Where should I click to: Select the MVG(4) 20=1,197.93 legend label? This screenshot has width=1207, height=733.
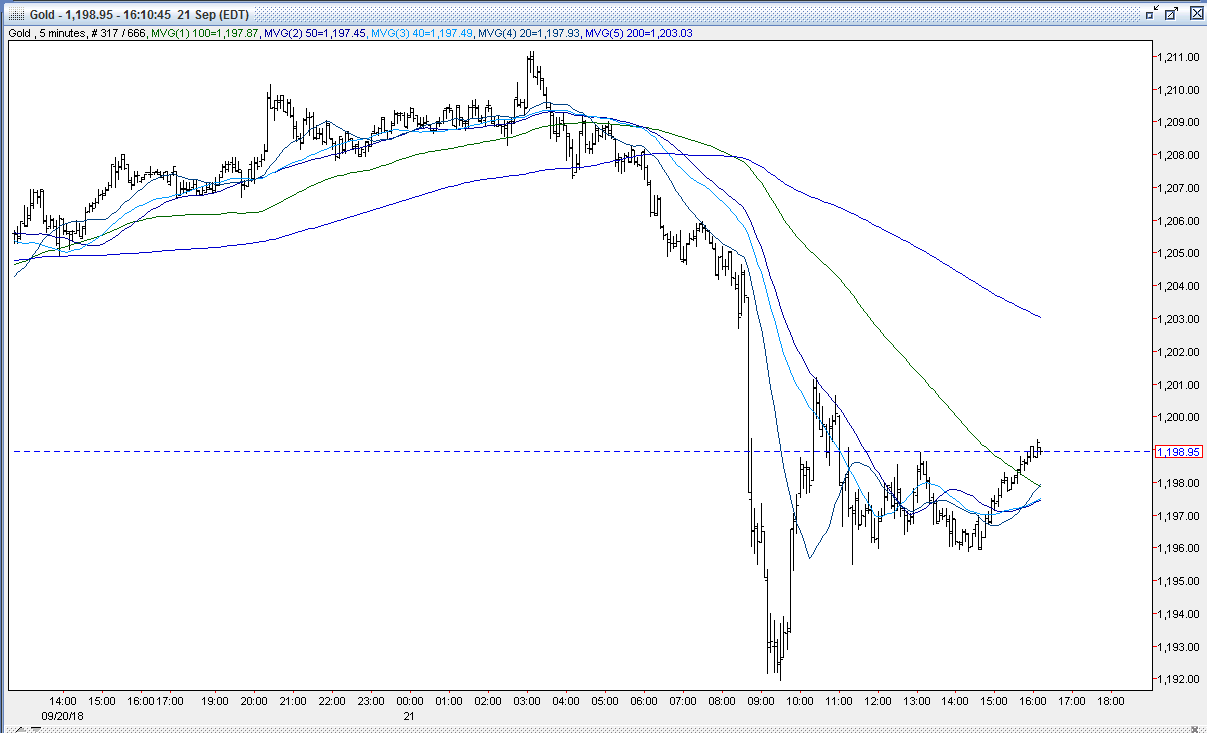530,33
